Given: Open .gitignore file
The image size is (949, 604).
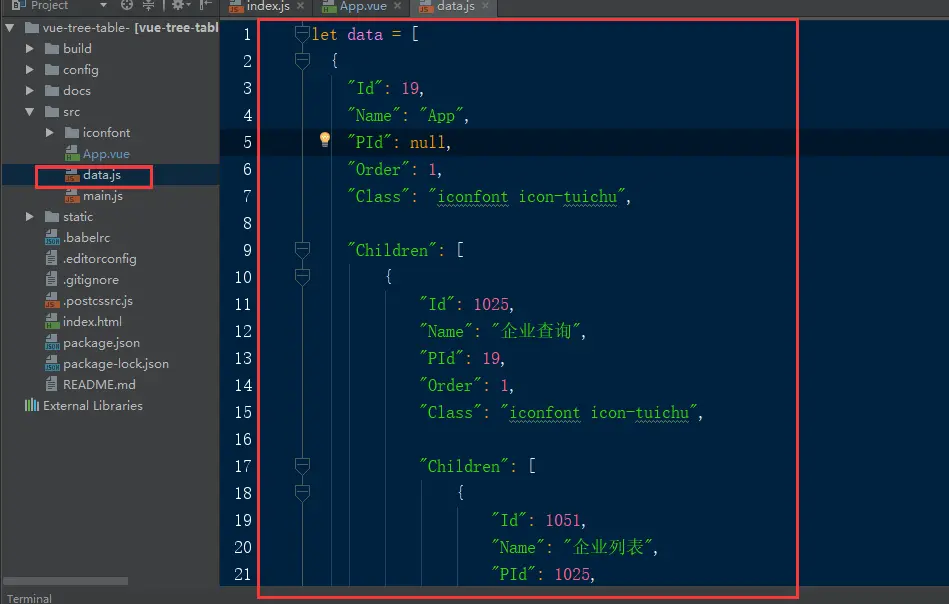Looking at the screenshot, I should click(x=91, y=280).
